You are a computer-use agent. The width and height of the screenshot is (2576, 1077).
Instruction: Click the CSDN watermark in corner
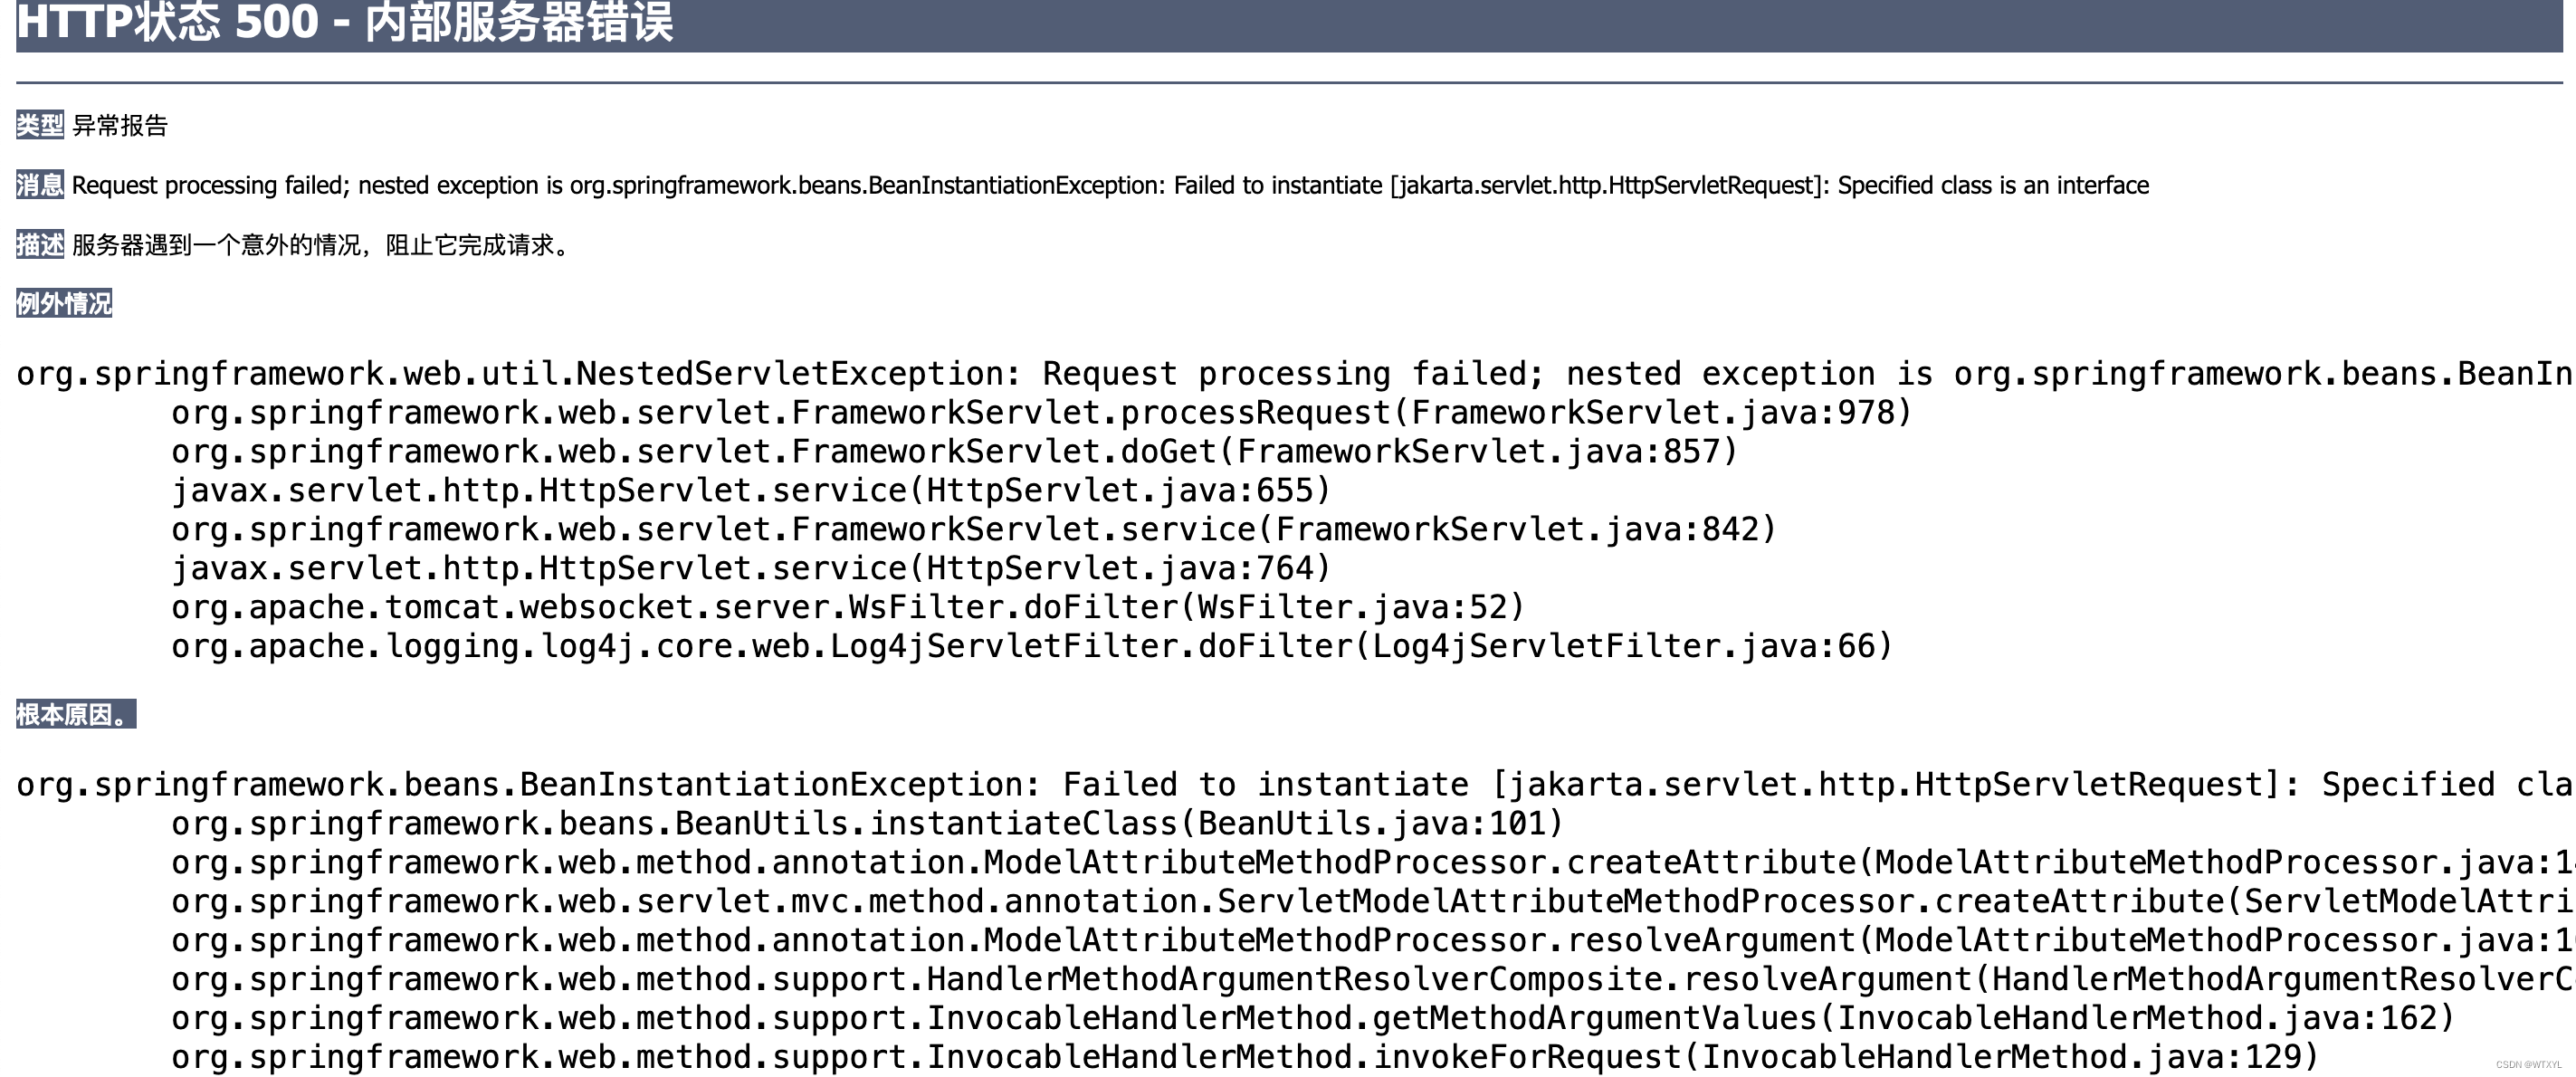click(2528, 1065)
